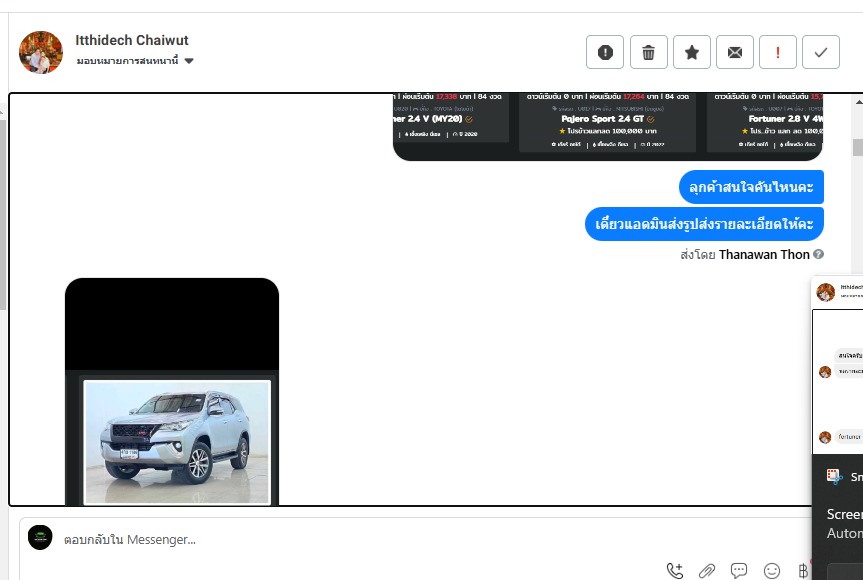Delete conversation using the trash icon
Screen dimensions: 863x580
click(x=648, y=52)
